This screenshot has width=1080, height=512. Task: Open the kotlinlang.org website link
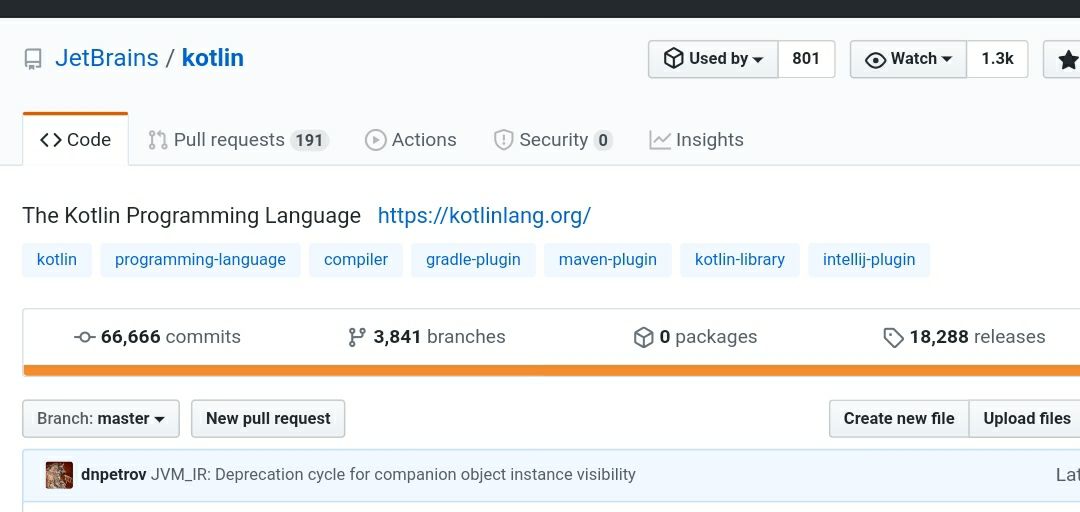[x=484, y=216]
